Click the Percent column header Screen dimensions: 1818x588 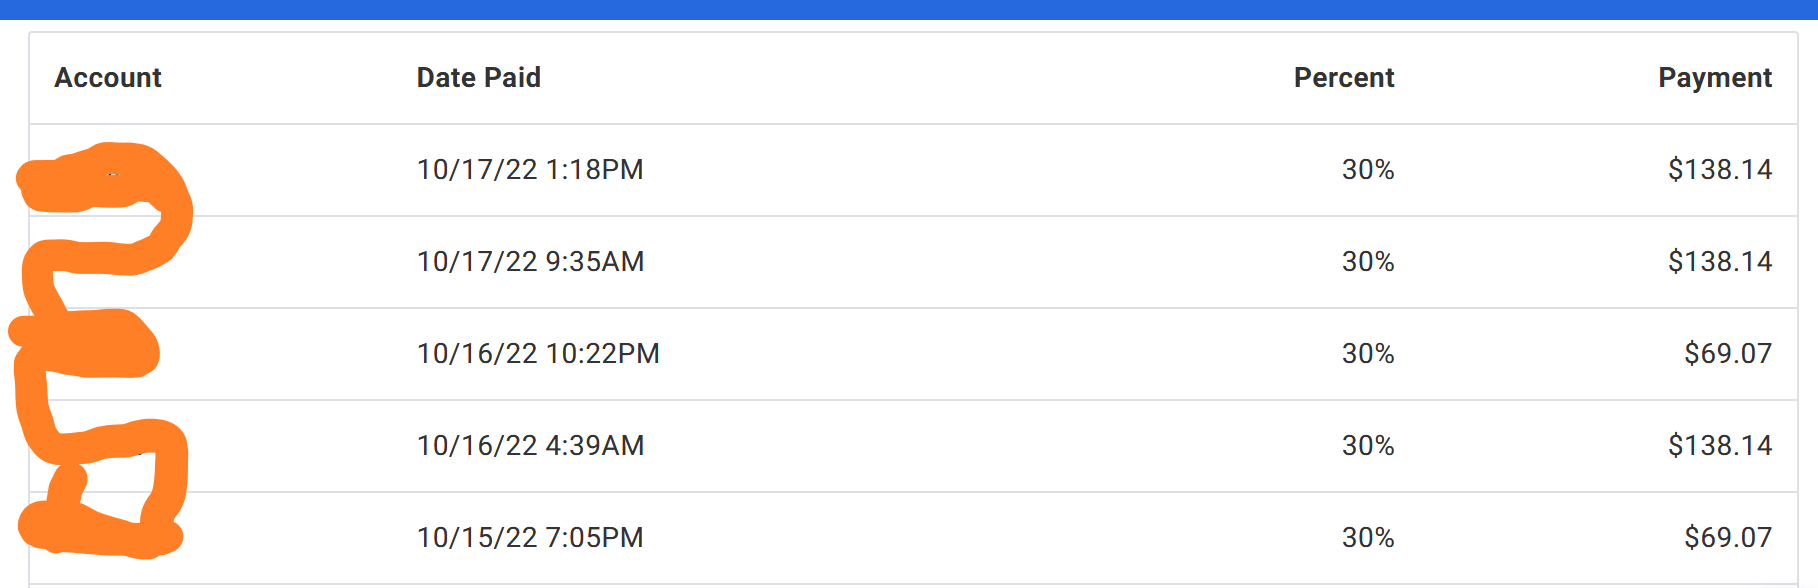(1343, 78)
